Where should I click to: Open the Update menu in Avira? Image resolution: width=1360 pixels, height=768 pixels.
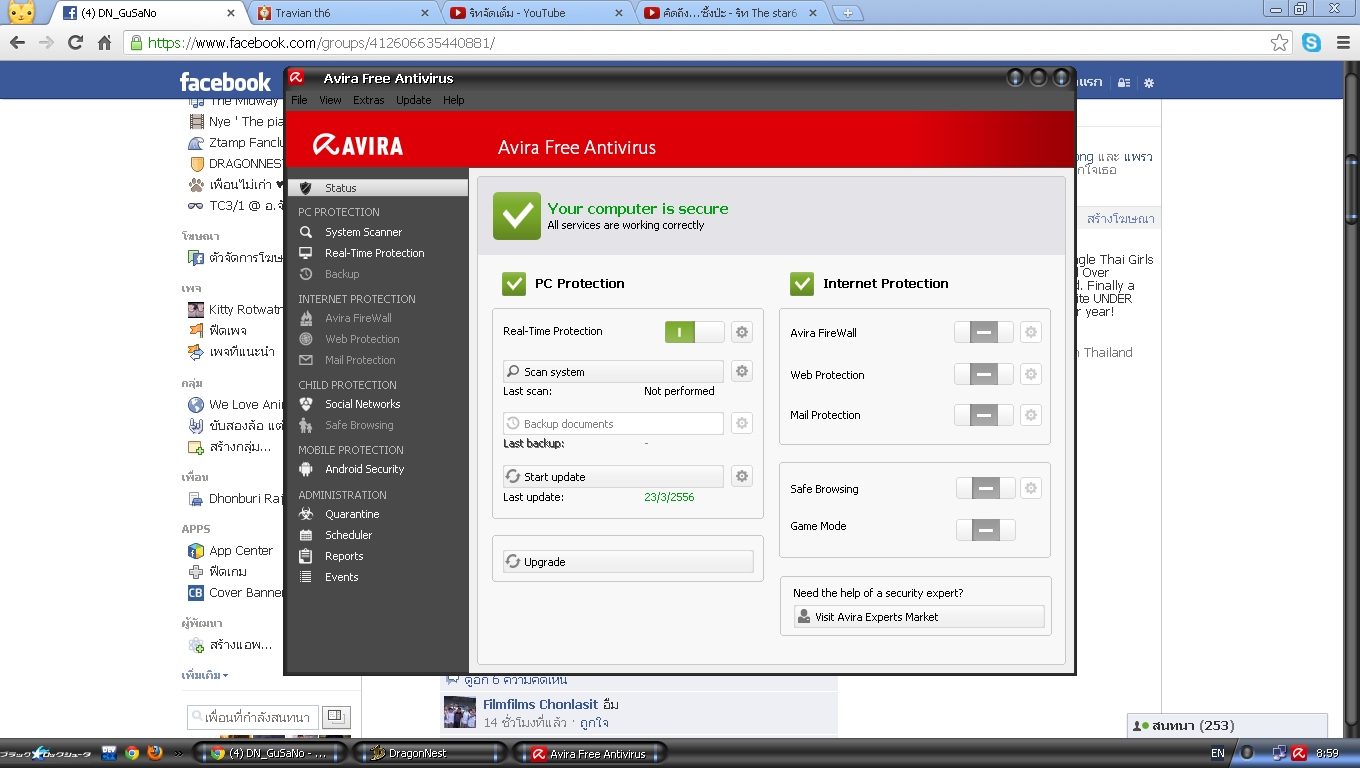click(413, 100)
